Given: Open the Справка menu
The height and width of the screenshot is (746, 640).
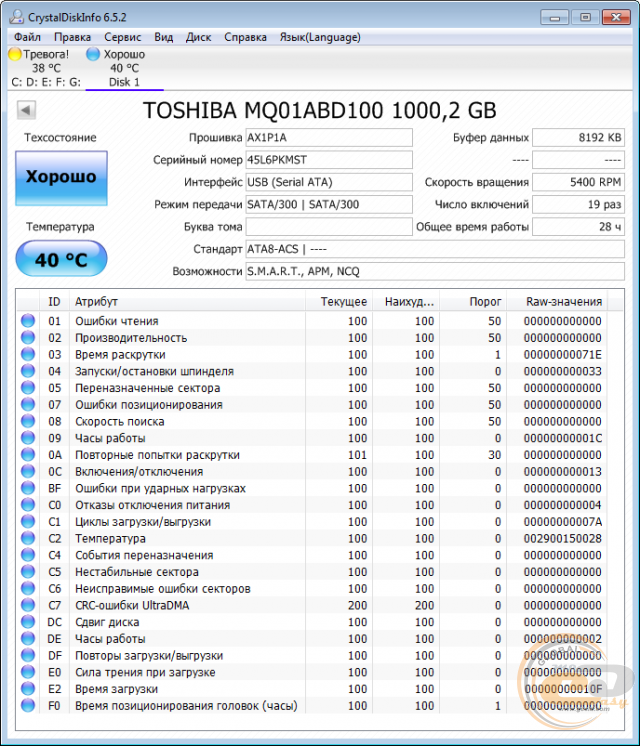Looking at the screenshot, I should [x=246, y=37].
